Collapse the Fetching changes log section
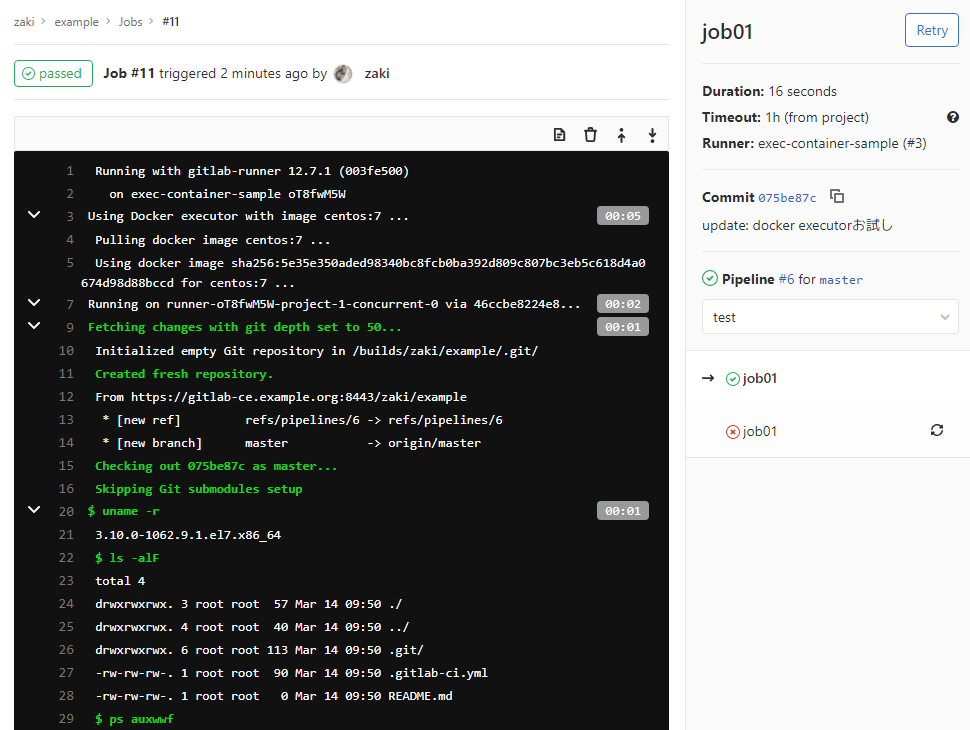 pyautogui.click(x=33, y=326)
